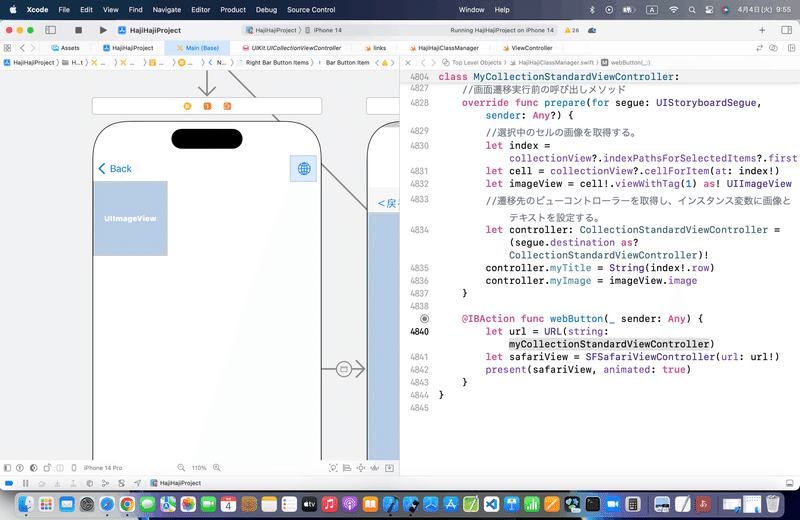The image size is (800, 520).
Task: Expand the HajiHajiProject breadcrumb in storyboard jump bar
Action: (29, 63)
